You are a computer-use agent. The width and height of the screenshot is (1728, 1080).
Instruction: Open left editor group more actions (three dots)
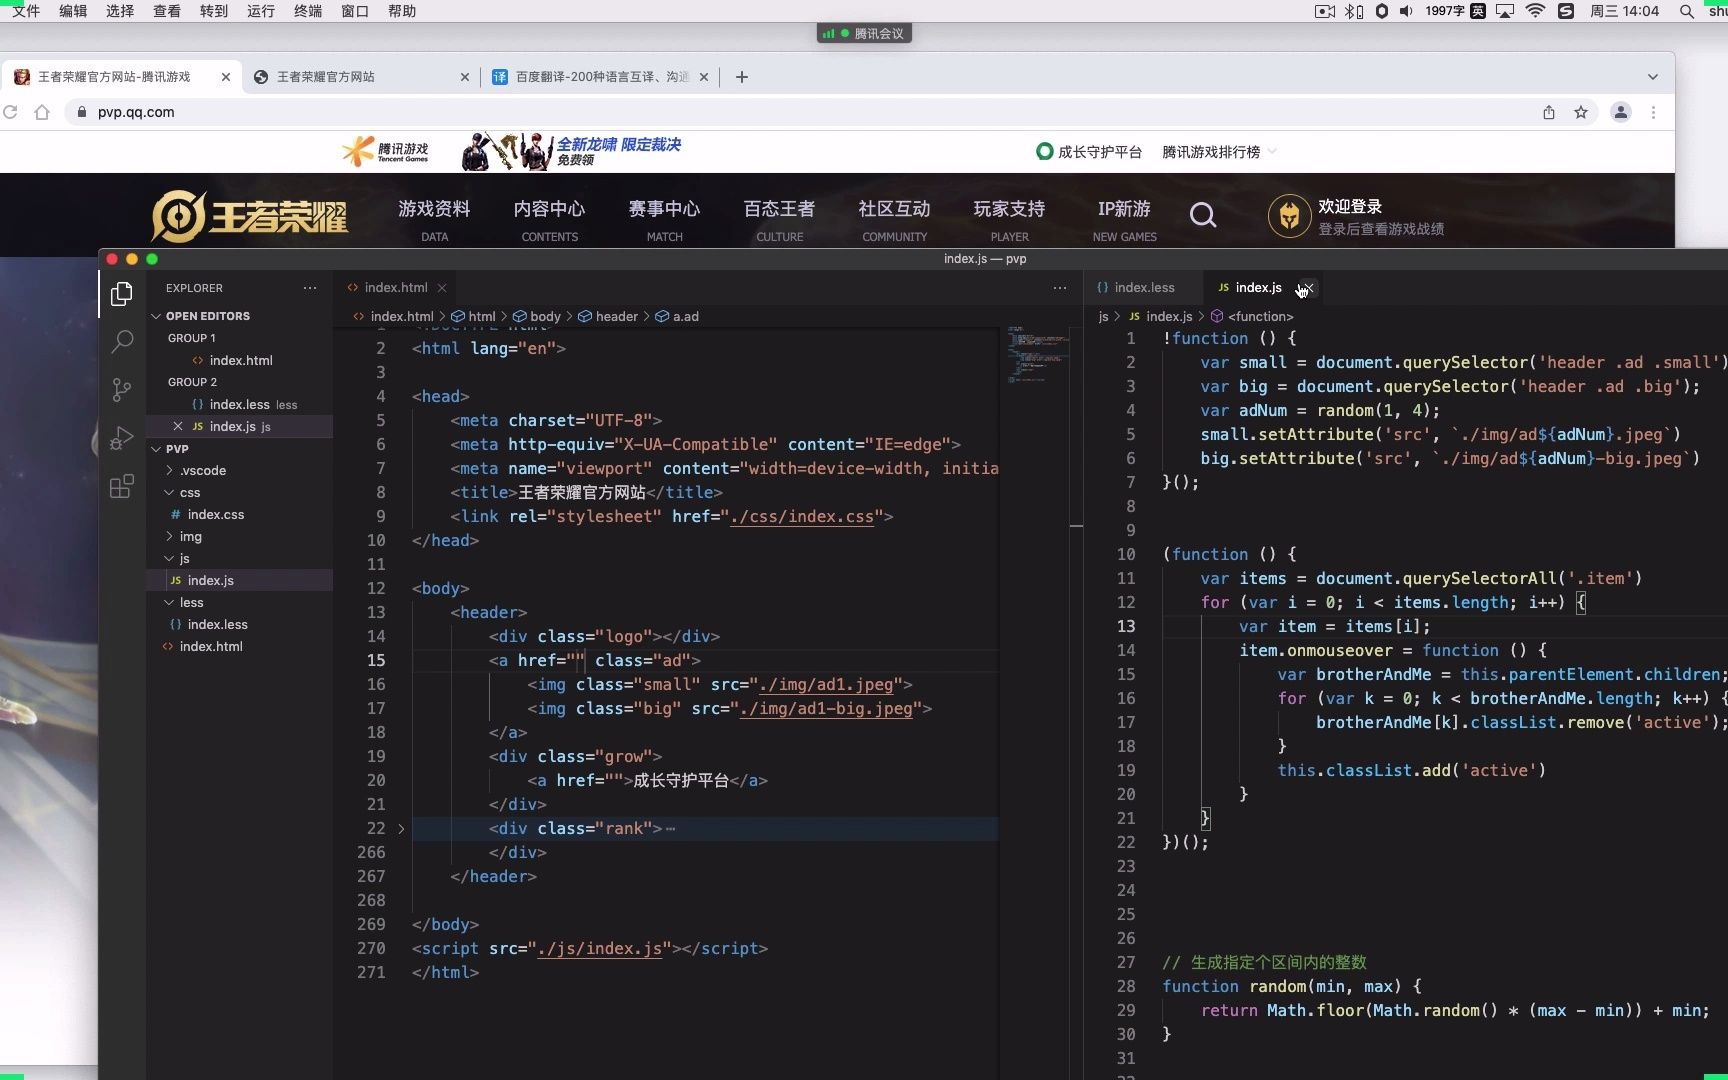(x=1060, y=288)
